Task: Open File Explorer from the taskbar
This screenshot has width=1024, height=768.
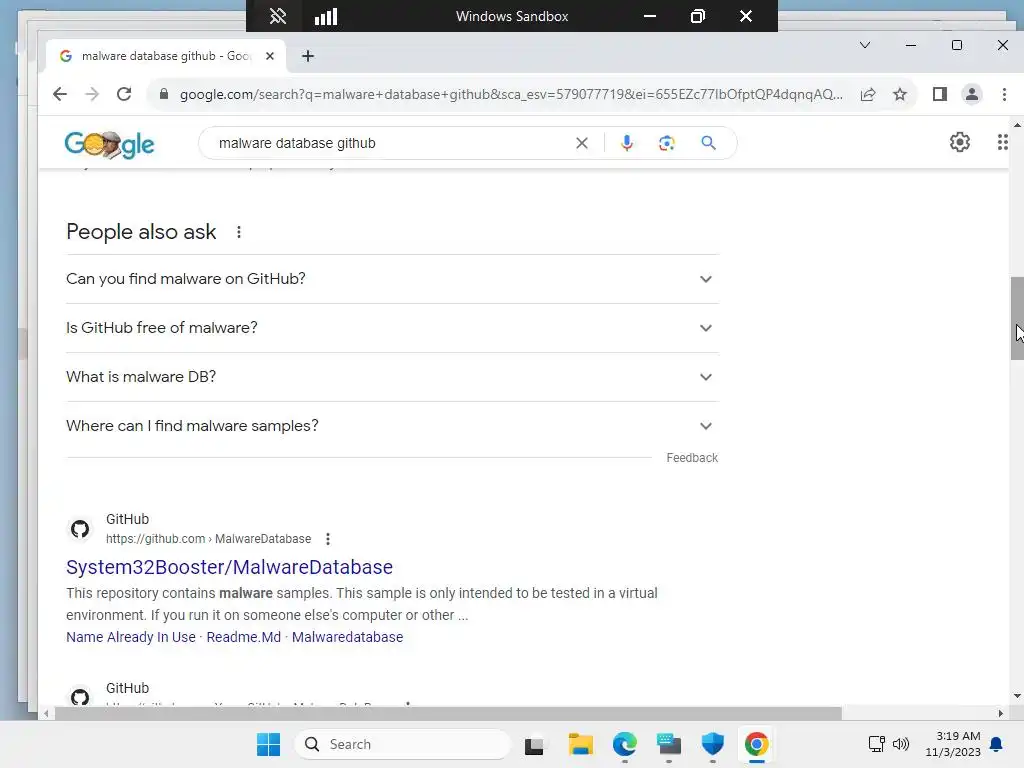Action: (580, 744)
